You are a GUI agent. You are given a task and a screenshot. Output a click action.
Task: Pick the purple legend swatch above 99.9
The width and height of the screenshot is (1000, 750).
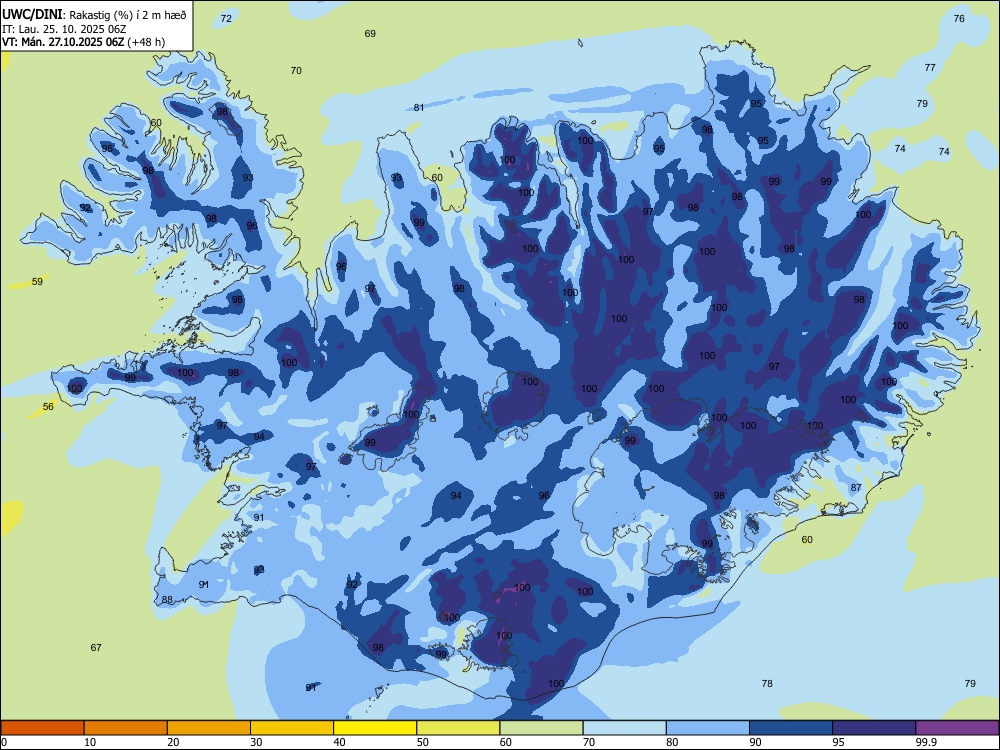(957, 728)
